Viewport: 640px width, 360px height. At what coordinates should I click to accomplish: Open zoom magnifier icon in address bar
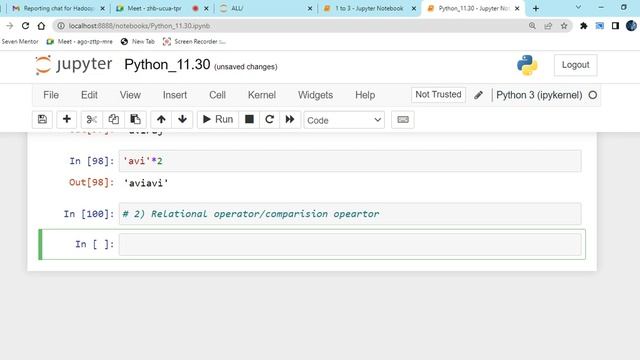532,26
